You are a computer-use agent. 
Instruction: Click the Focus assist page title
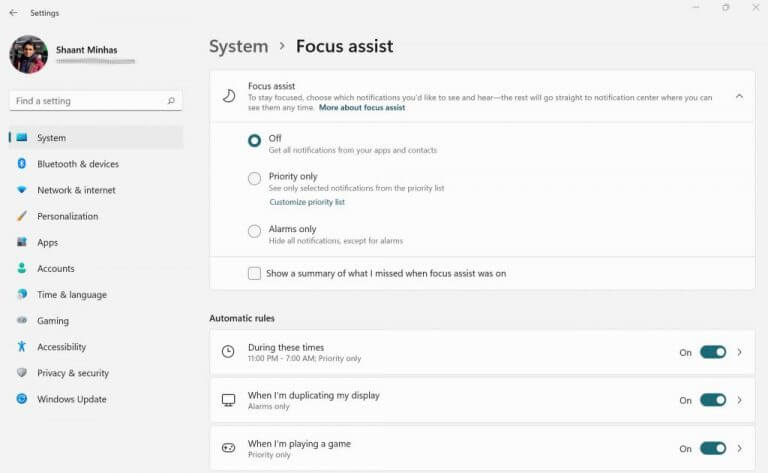tap(344, 47)
